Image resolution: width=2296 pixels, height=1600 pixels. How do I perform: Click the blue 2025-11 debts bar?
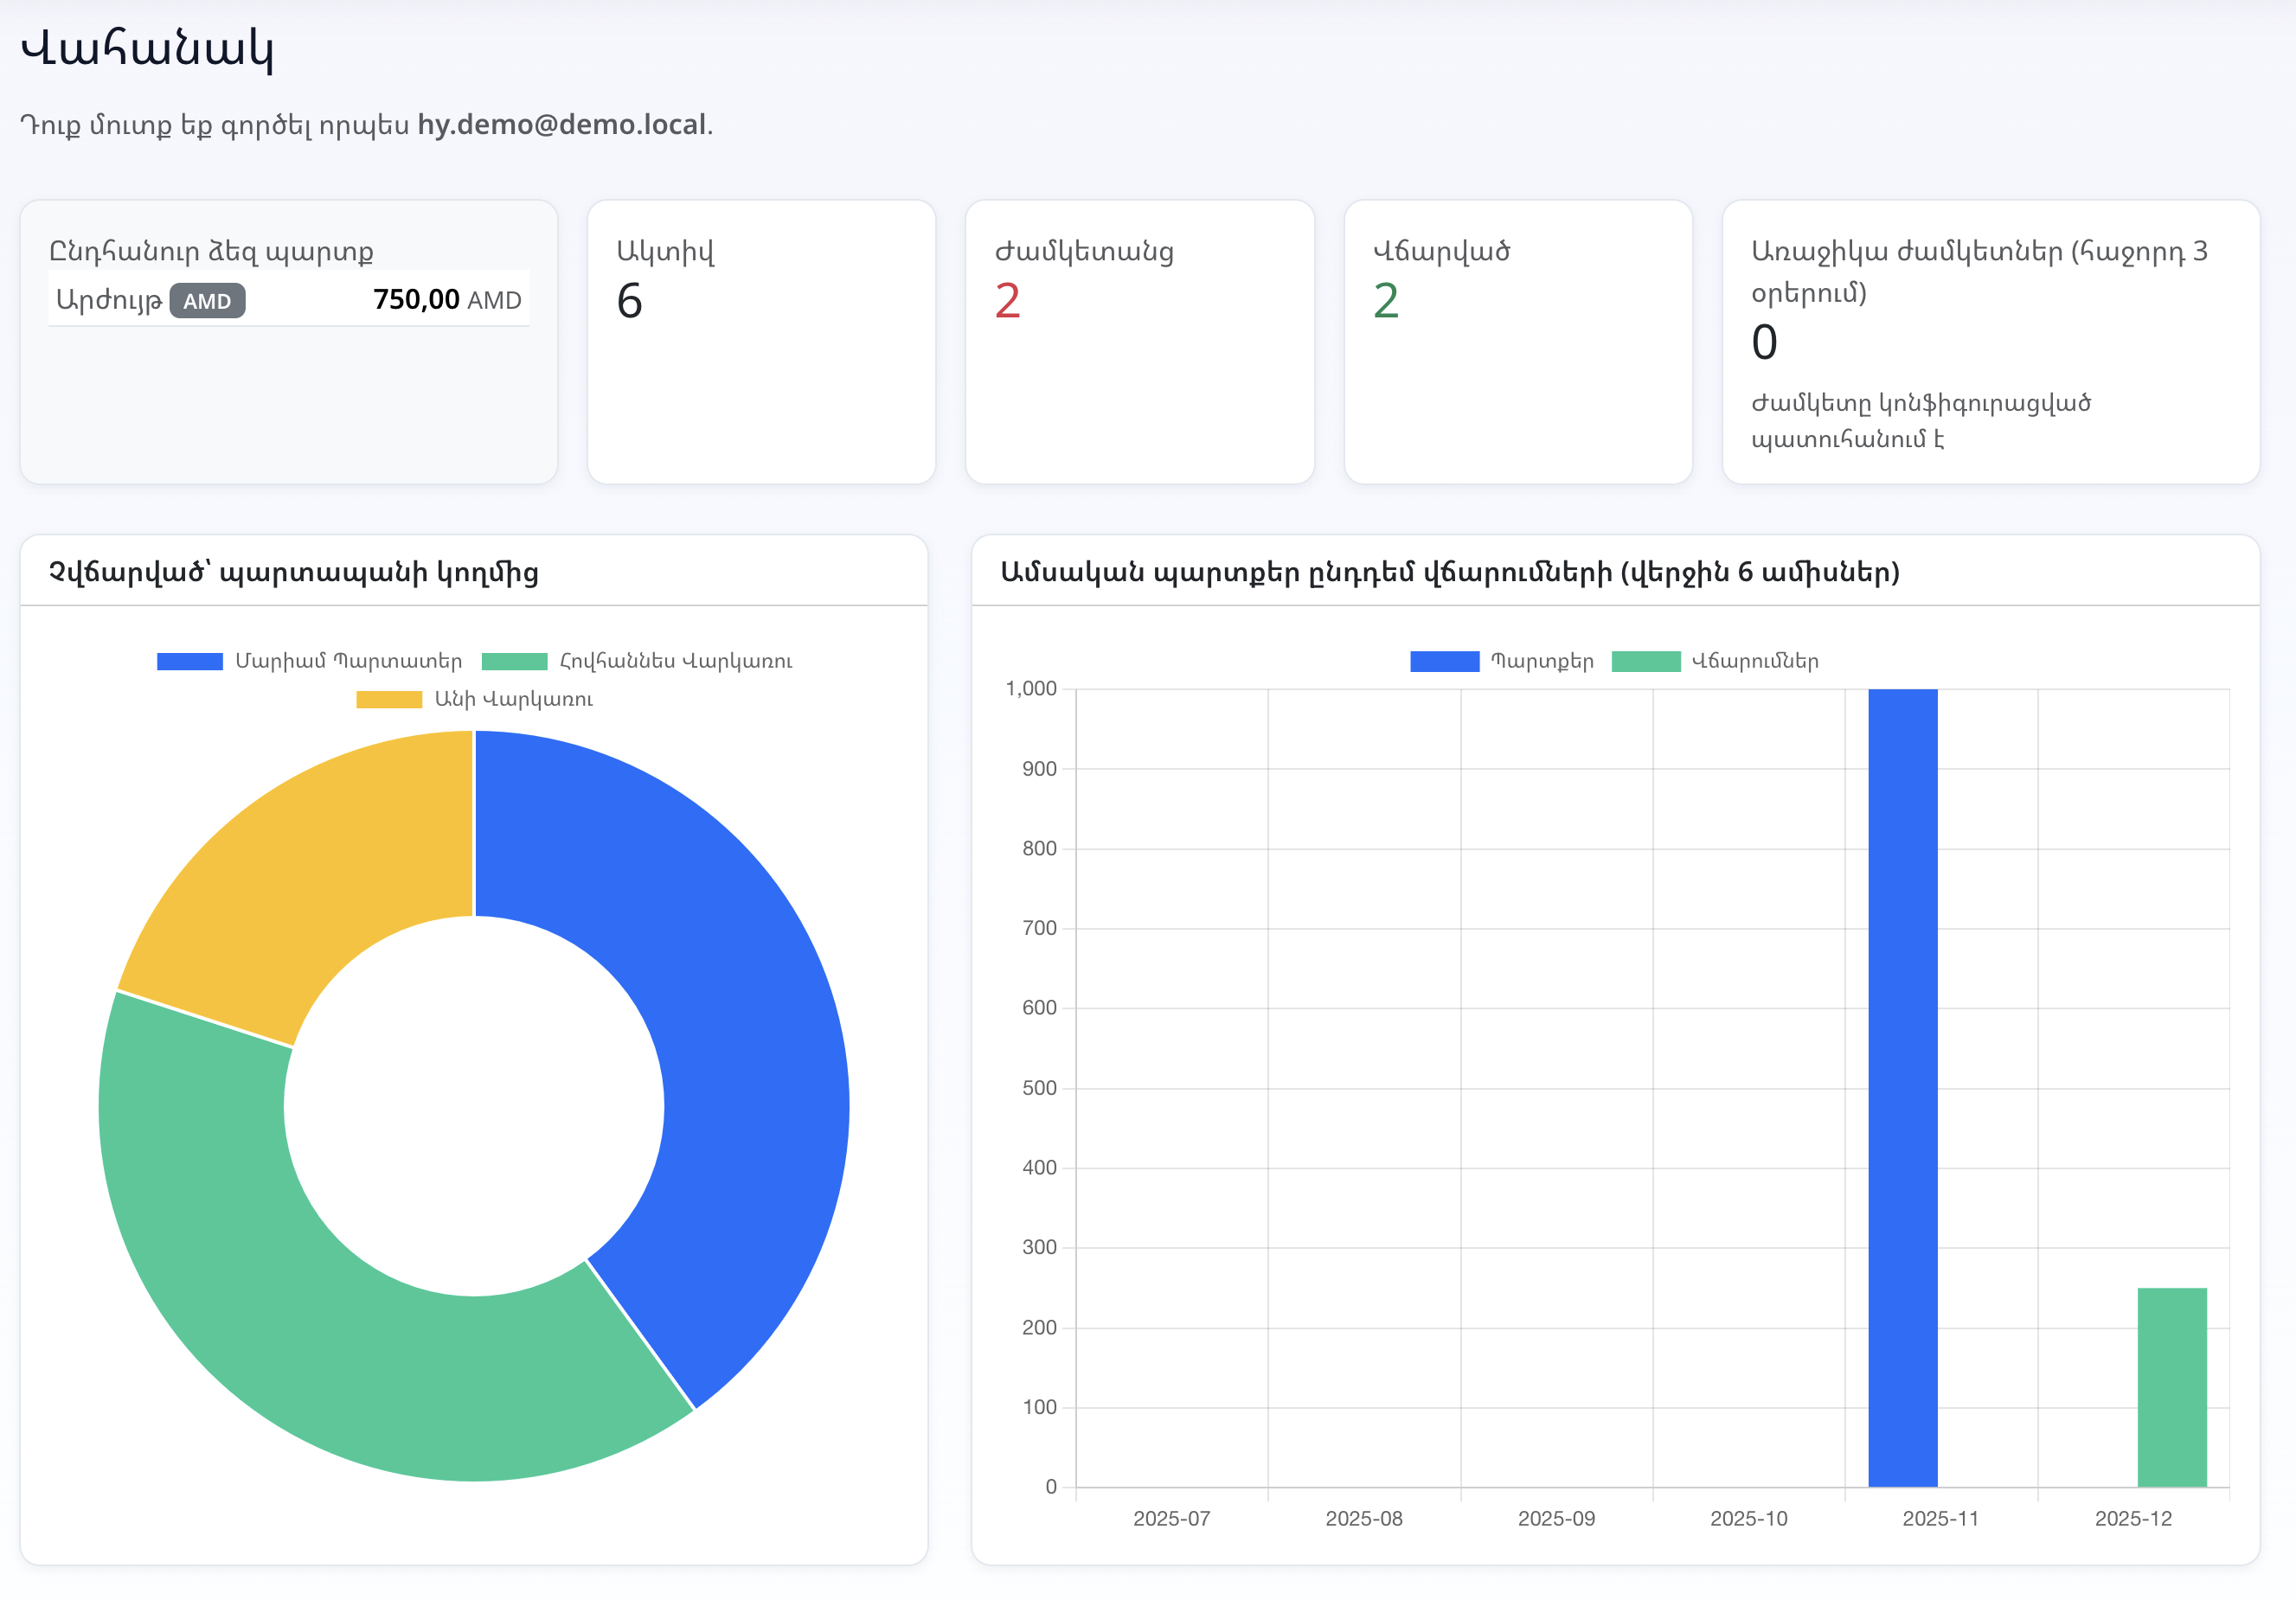pyautogui.click(x=1902, y=1090)
